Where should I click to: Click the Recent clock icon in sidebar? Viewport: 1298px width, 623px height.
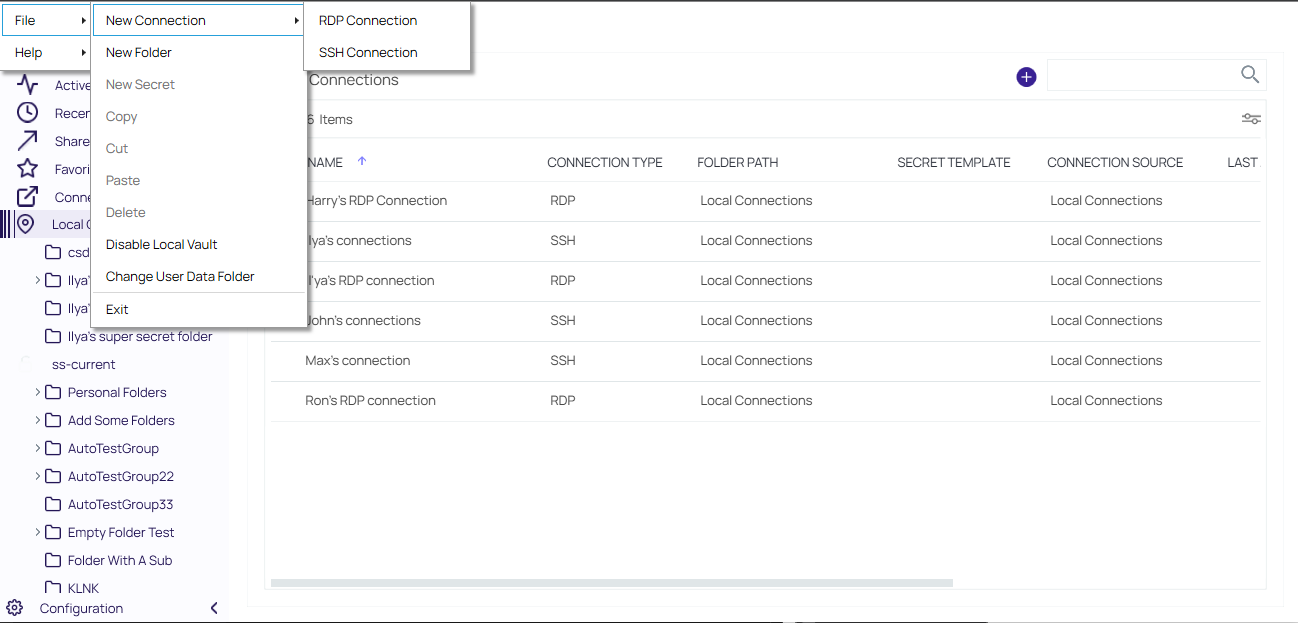click(x=28, y=113)
